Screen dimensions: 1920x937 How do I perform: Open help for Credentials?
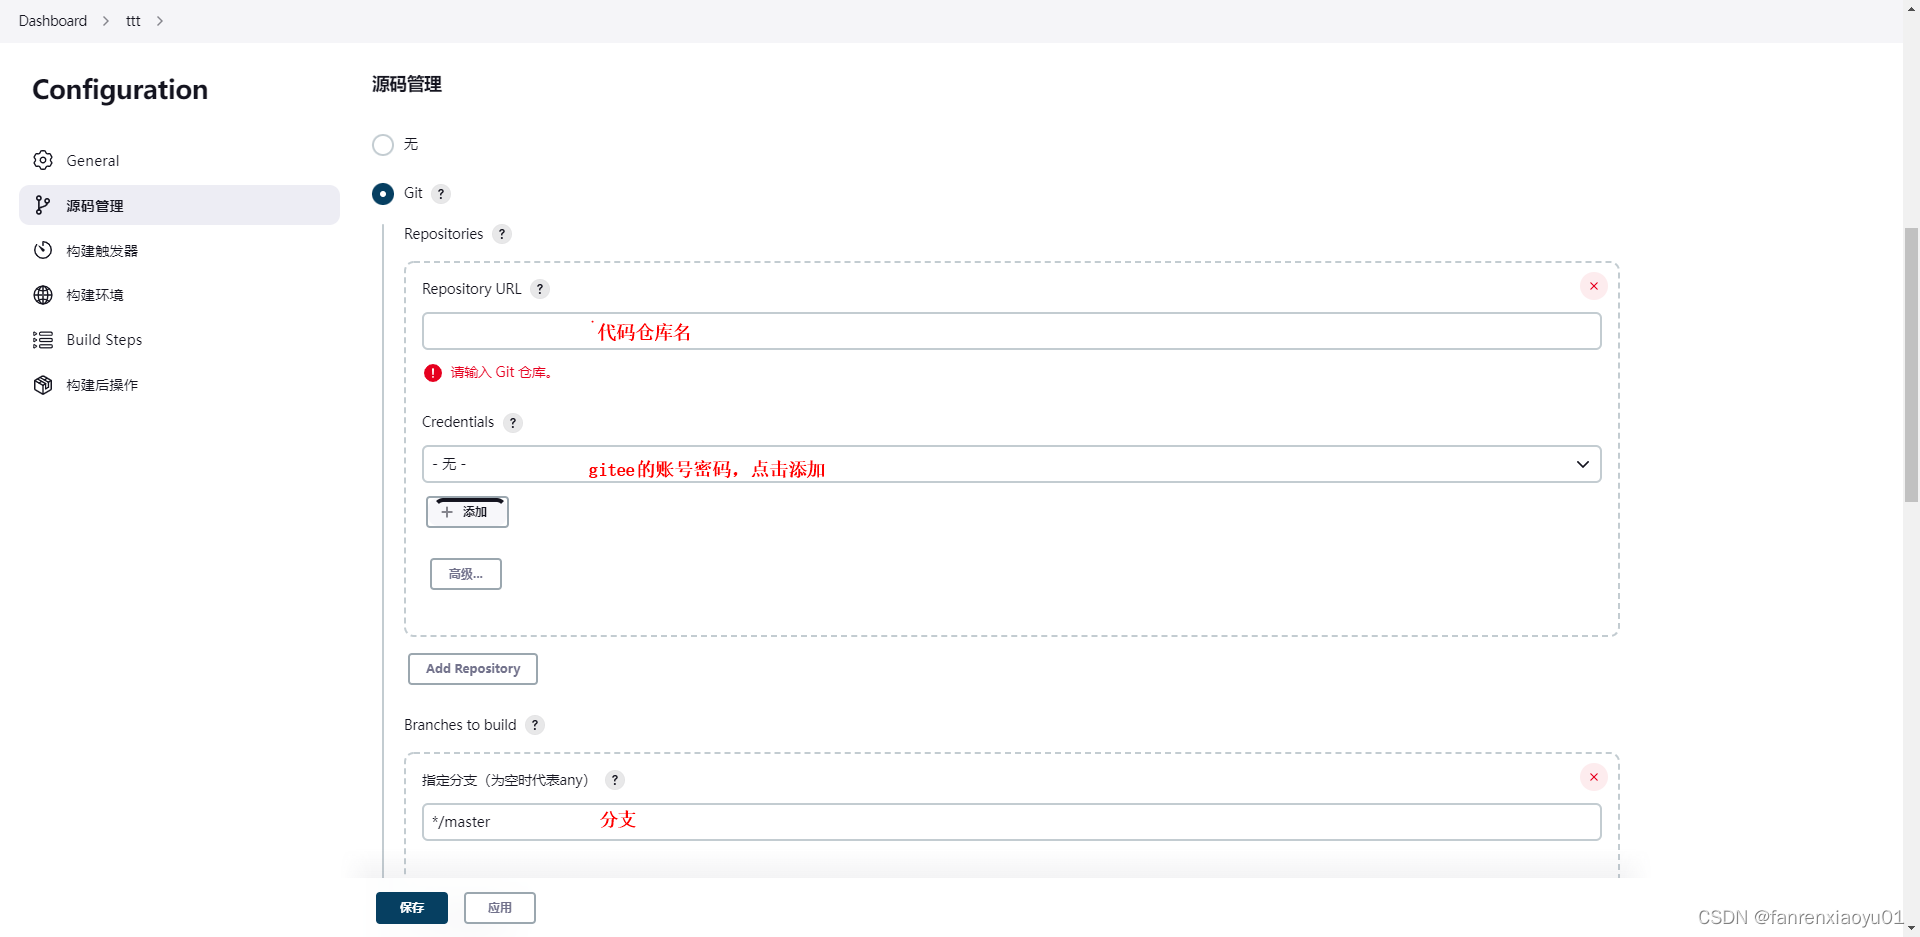(513, 423)
